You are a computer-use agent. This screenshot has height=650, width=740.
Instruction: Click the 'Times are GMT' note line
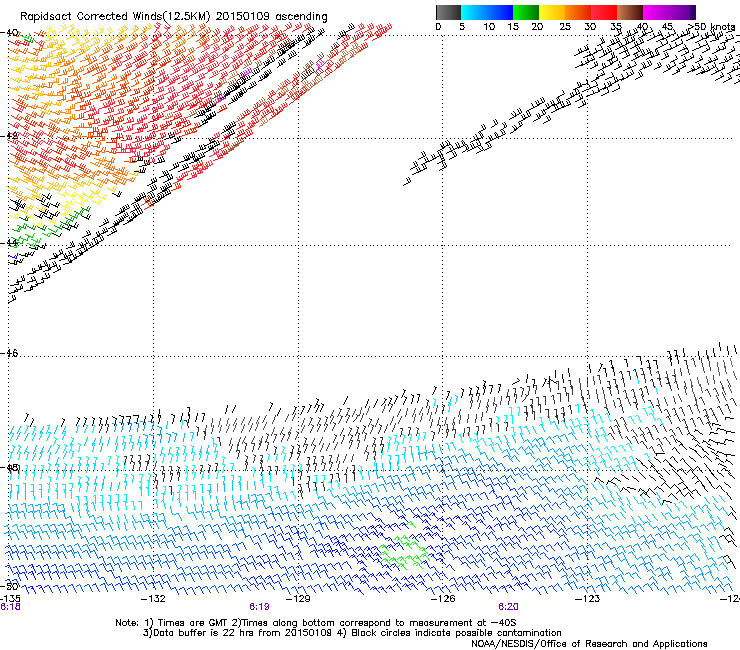315,623
